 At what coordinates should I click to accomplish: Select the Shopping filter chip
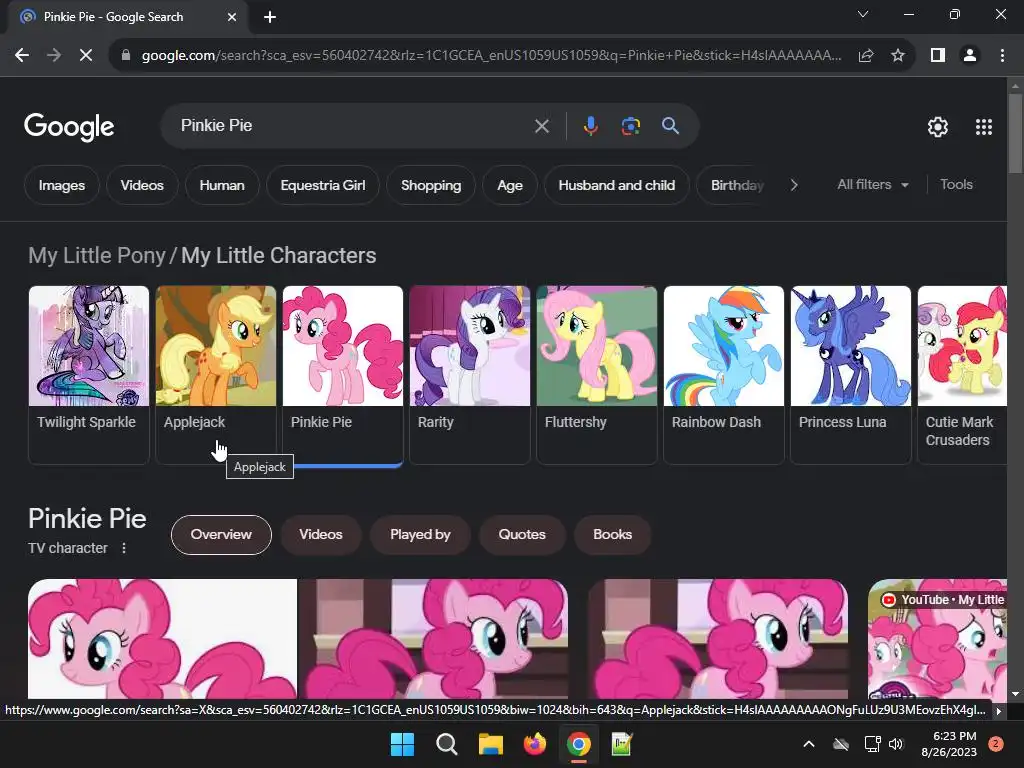(x=431, y=185)
